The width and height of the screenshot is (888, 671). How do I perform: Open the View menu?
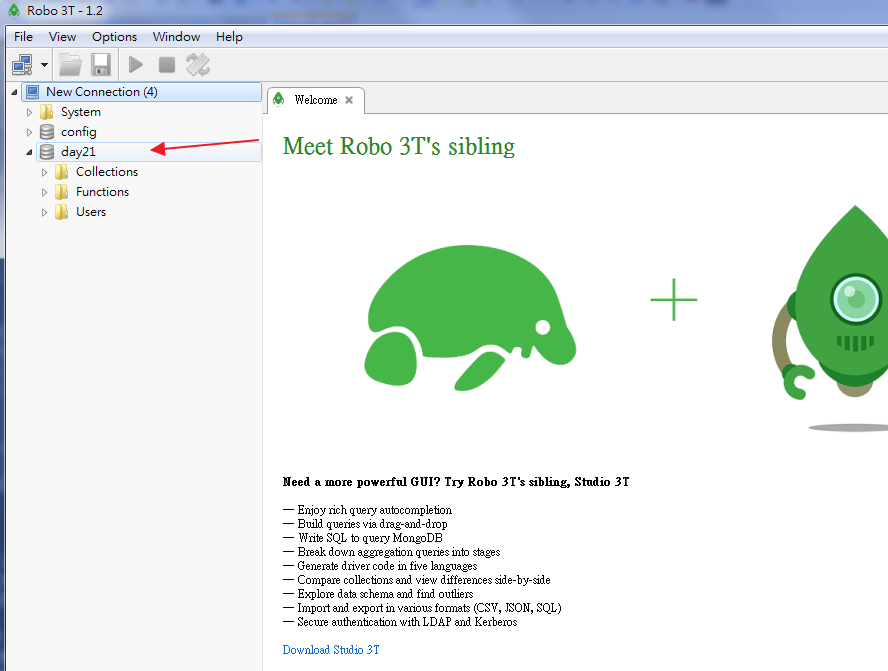(x=62, y=37)
